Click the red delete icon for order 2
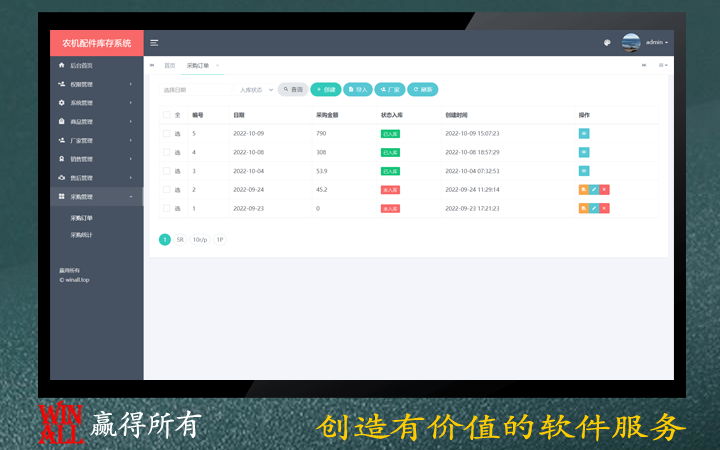 coord(604,190)
